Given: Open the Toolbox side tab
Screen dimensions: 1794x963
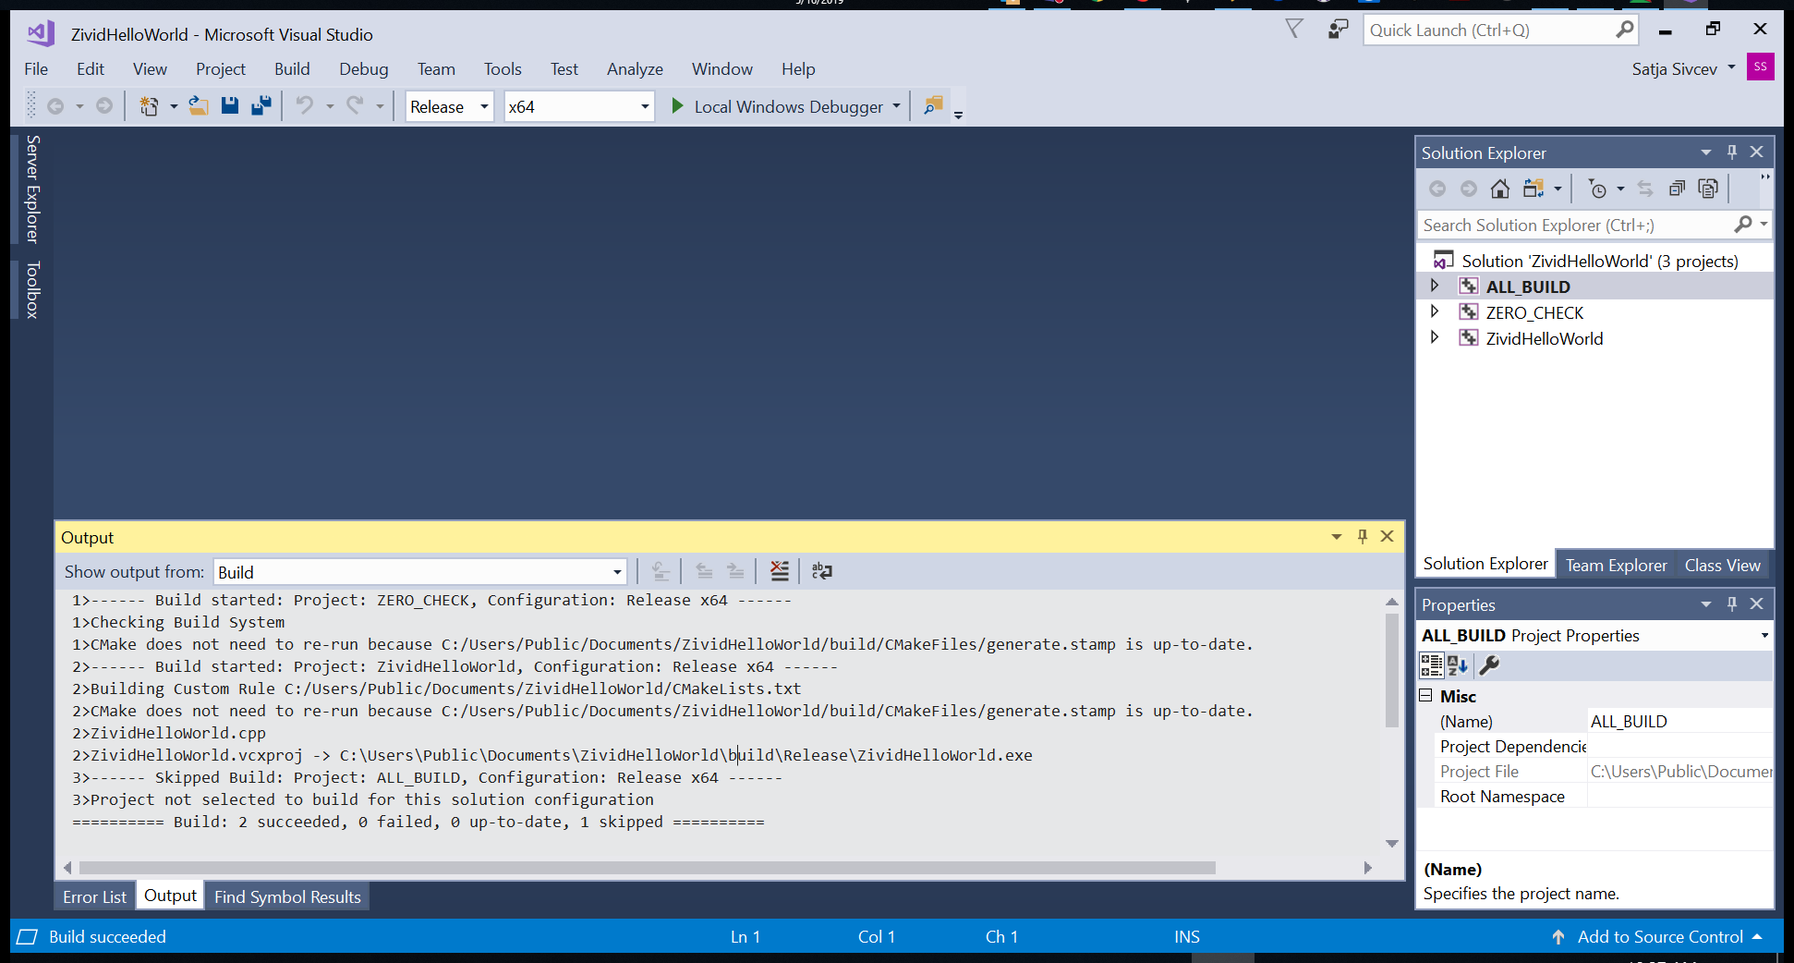Looking at the screenshot, I should coord(32,290).
